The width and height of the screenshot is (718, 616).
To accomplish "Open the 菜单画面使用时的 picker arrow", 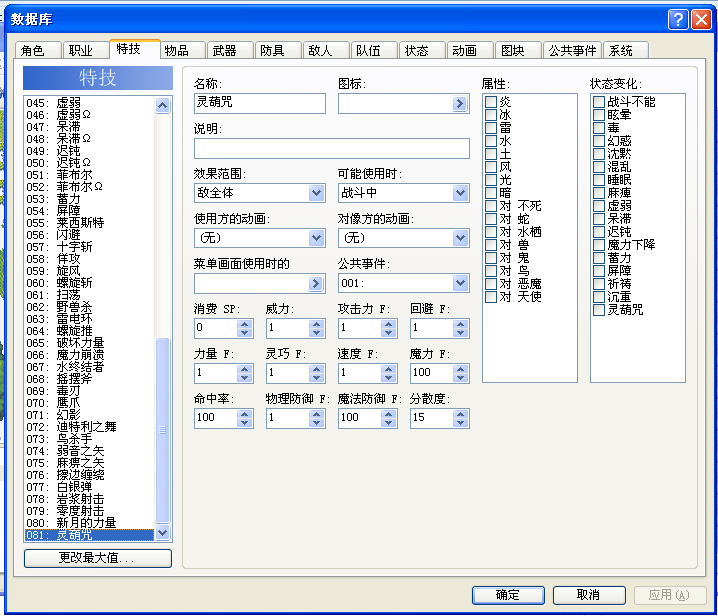I will click(315, 283).
